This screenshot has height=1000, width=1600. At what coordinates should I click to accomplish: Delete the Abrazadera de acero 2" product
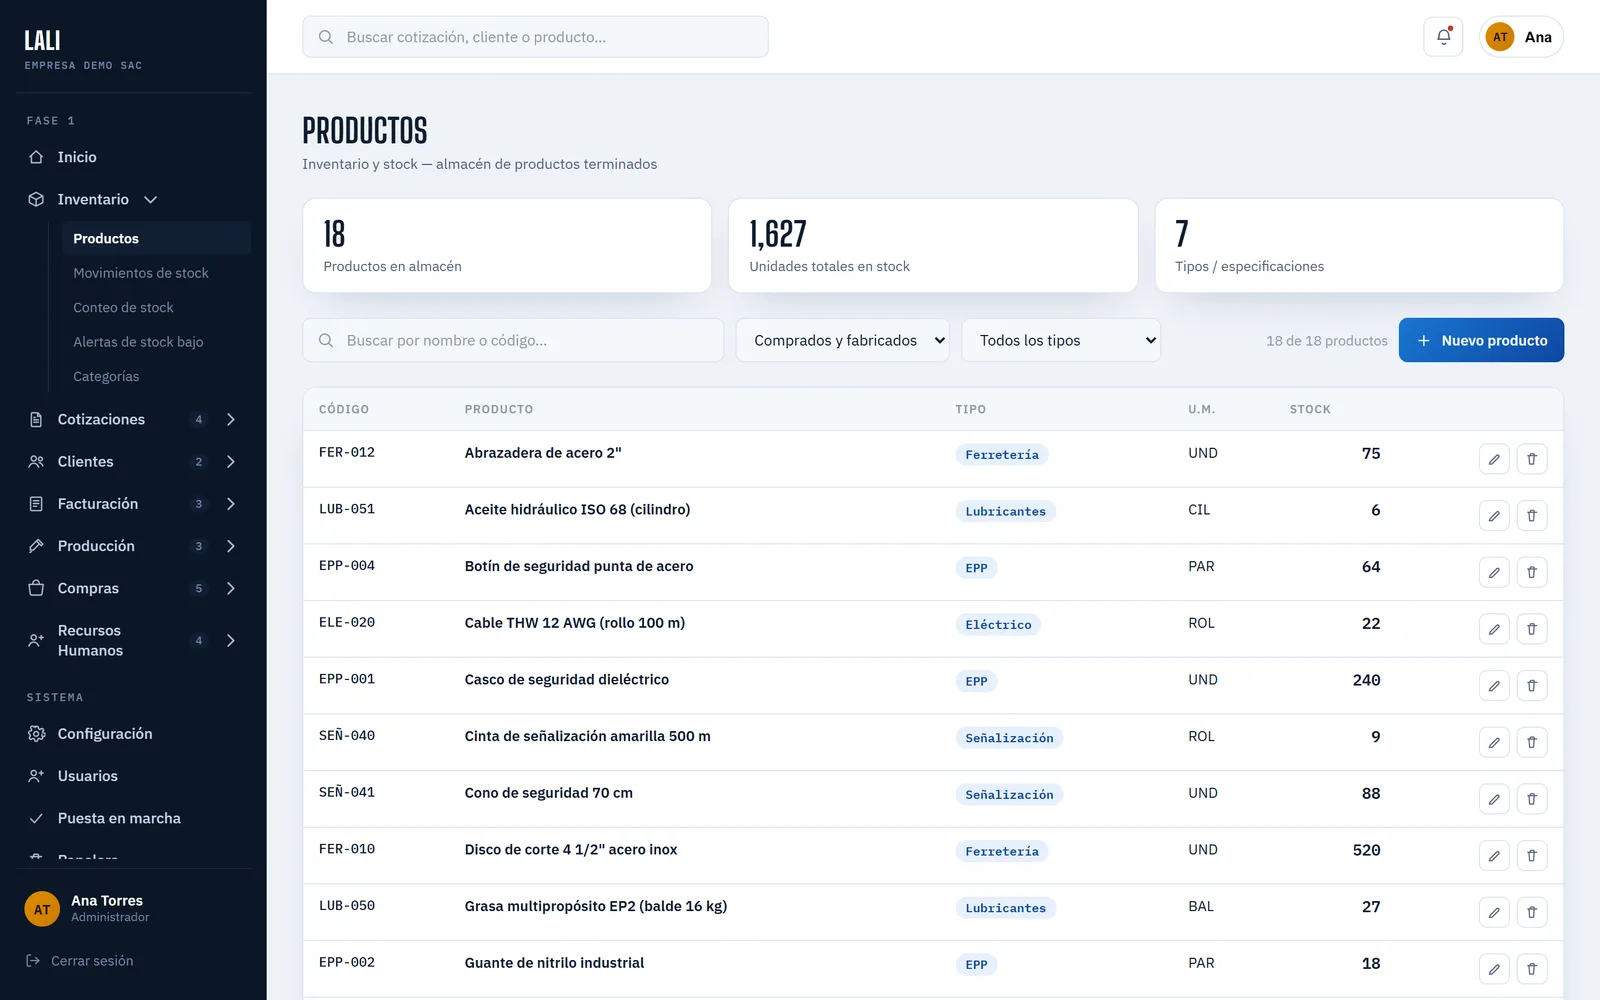coord(1532,459)
